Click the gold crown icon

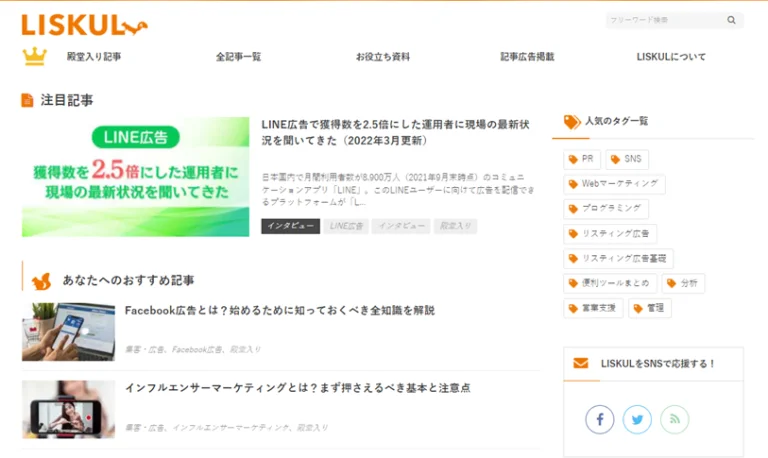tap(34, 57)
